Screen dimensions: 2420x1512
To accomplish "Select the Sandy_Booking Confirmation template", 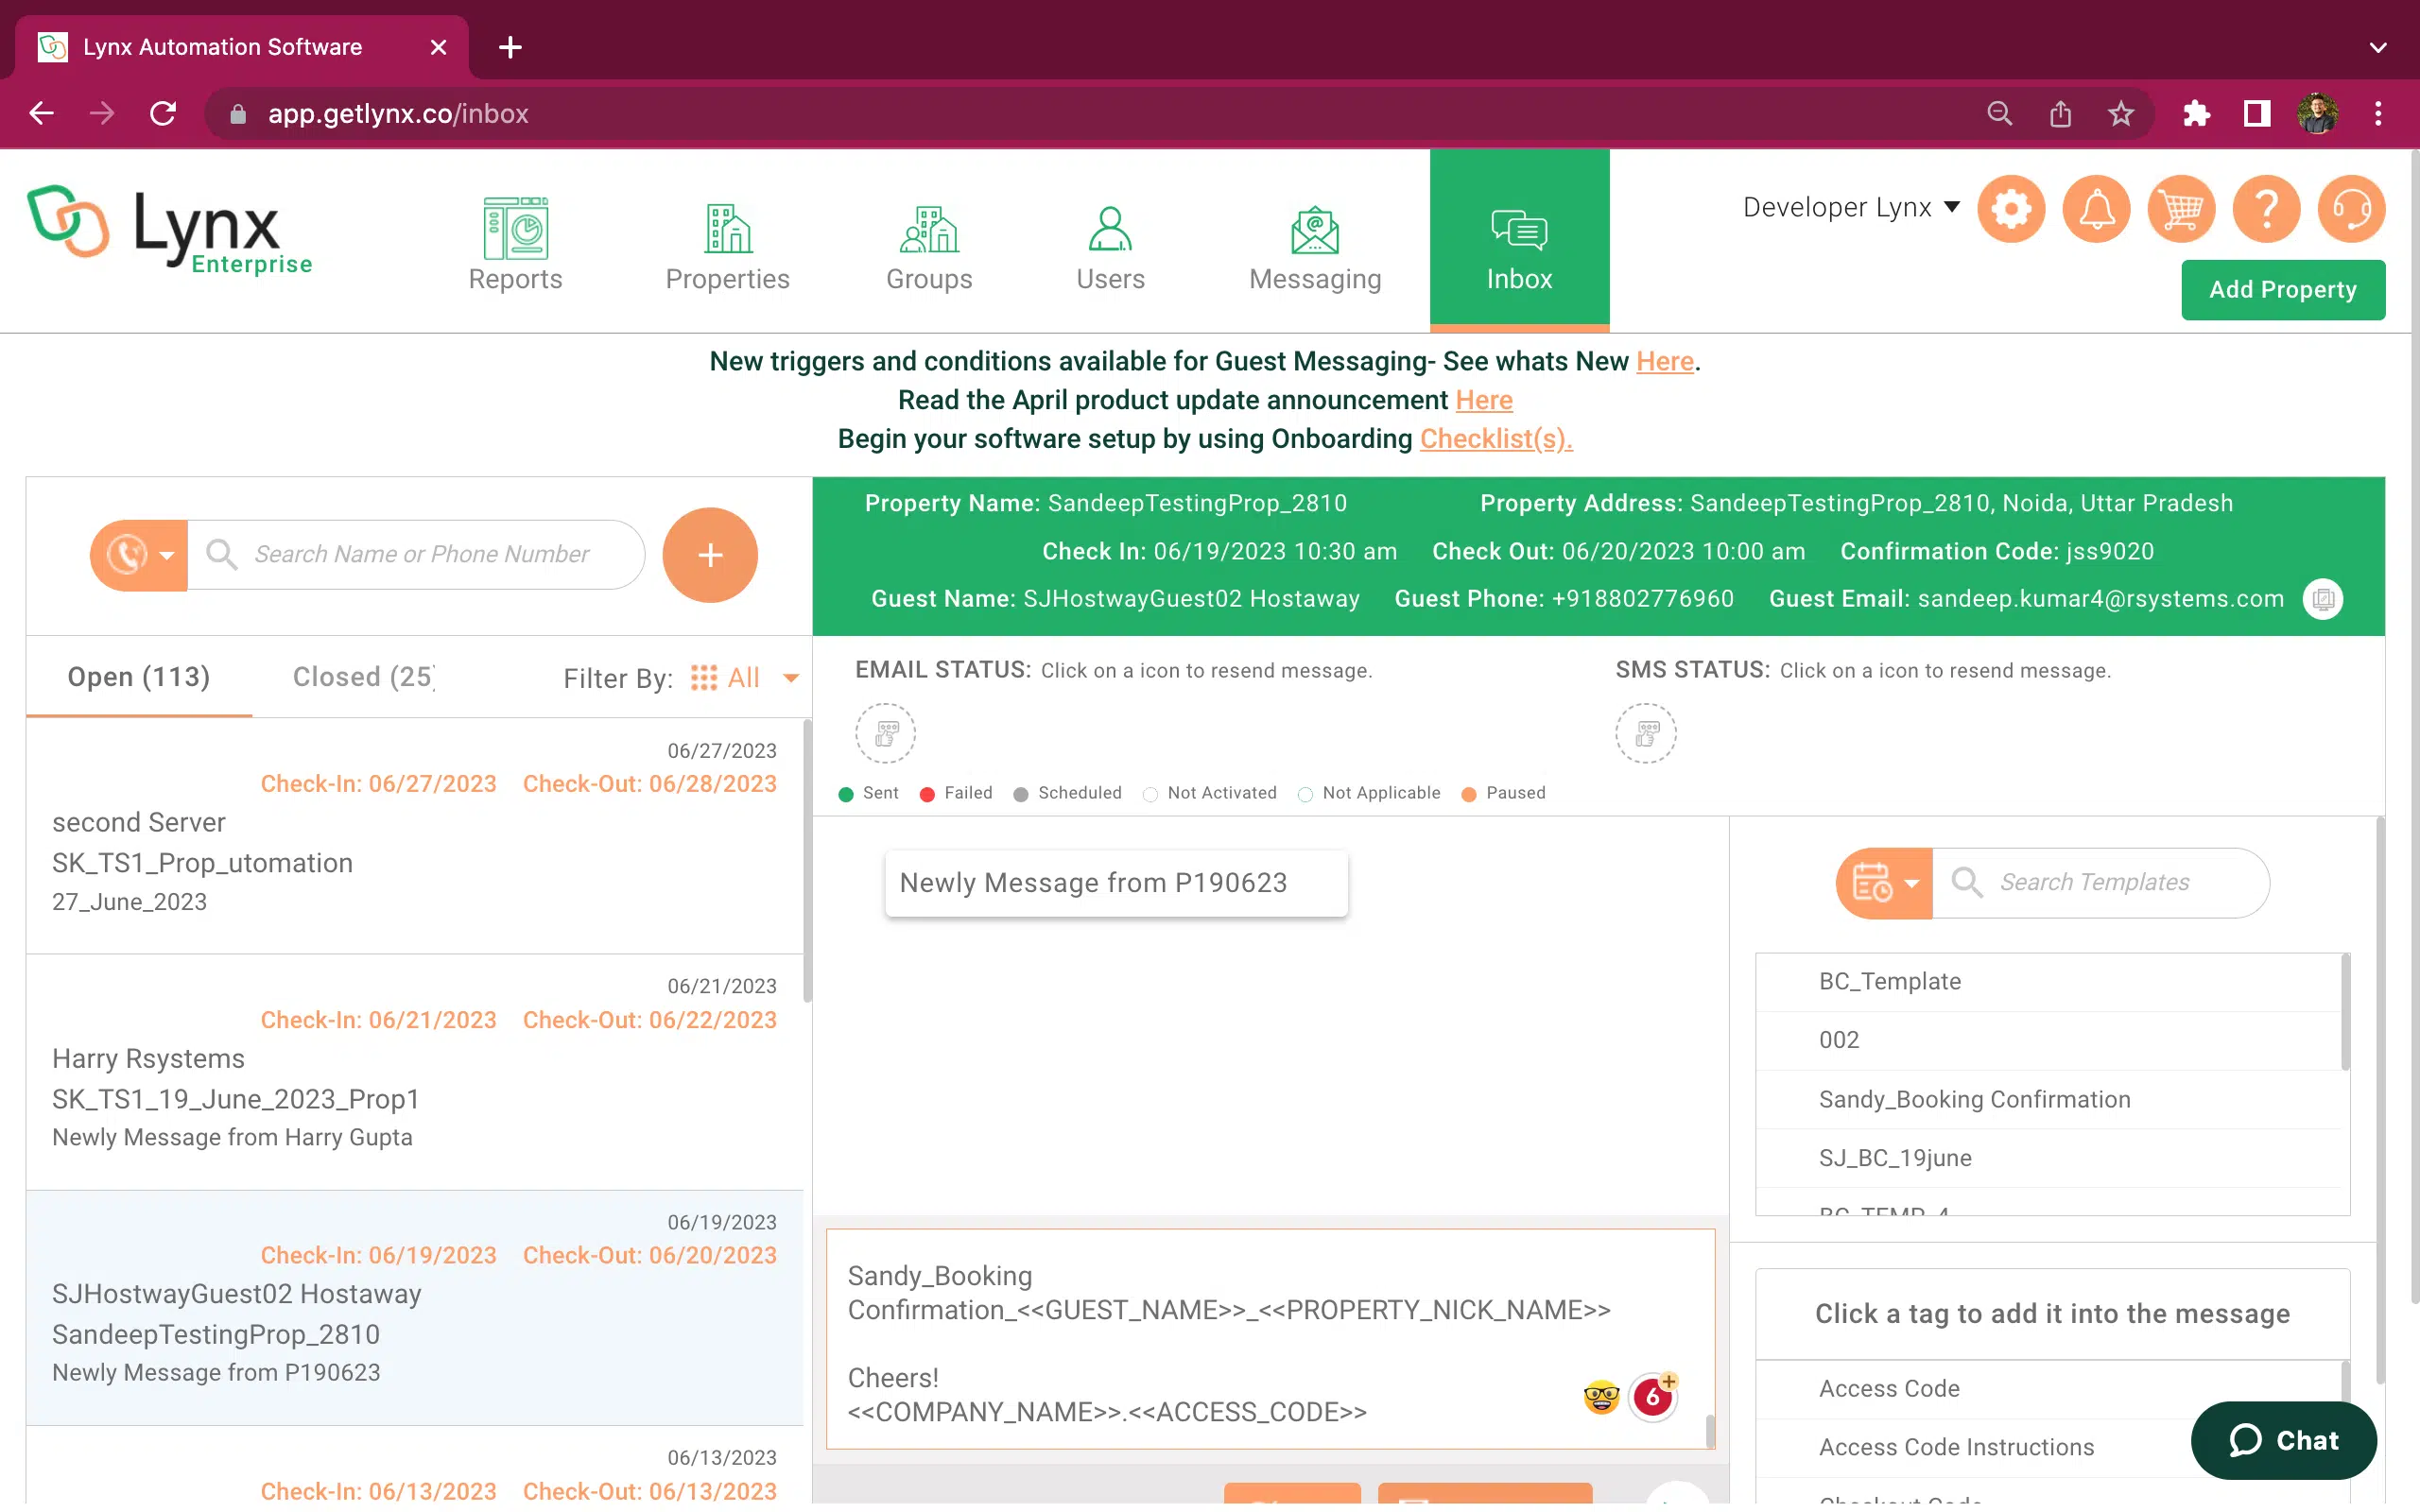I will tap(2048, 1099).
